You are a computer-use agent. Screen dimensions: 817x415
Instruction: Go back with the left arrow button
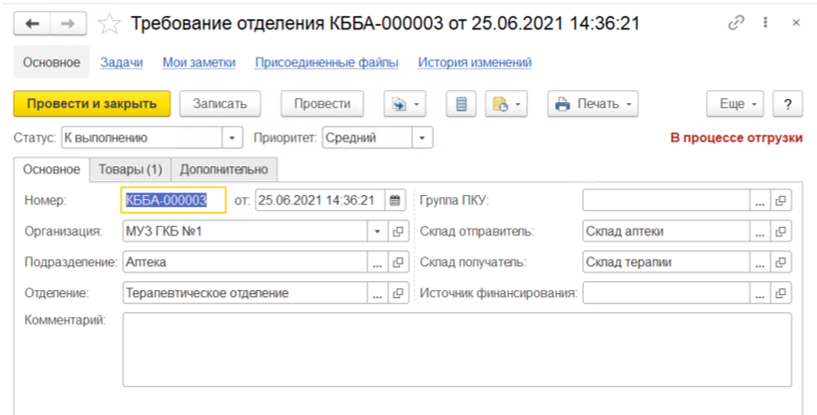coord(33,22)
